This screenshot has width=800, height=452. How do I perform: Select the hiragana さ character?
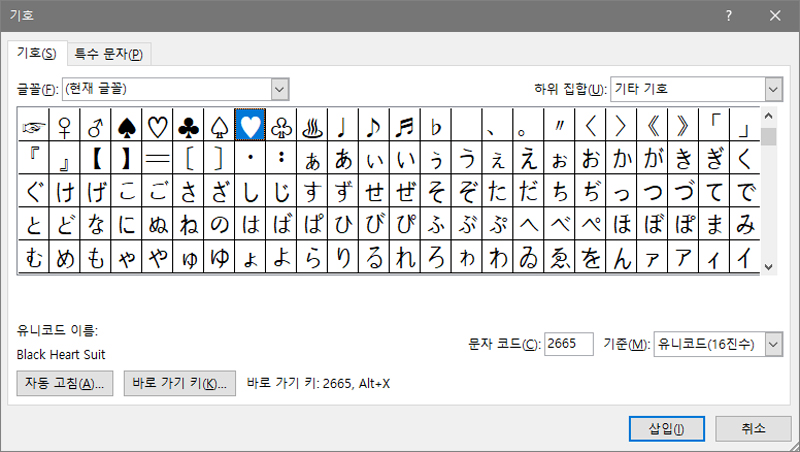coord(188,191)
